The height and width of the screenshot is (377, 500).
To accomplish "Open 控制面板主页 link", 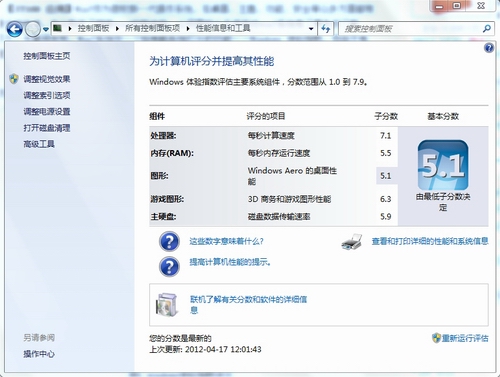I will pos(47,56).
